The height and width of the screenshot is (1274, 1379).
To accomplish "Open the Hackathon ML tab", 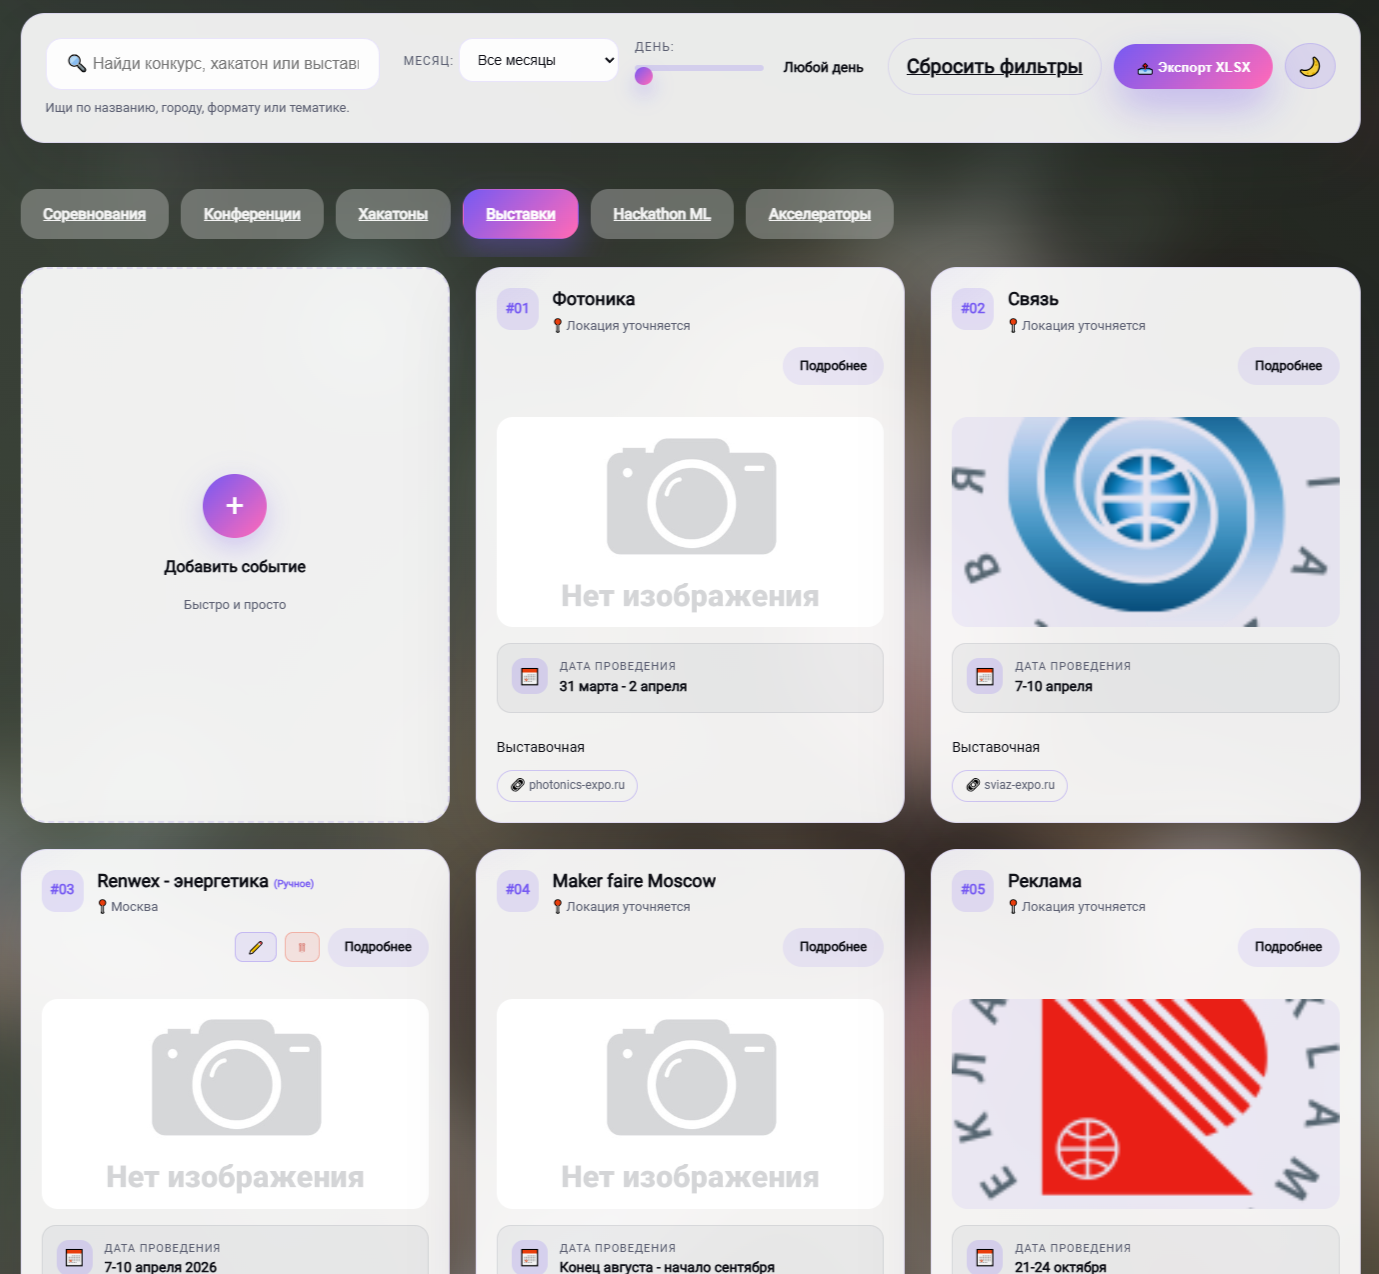I will (x=662, y=214).
